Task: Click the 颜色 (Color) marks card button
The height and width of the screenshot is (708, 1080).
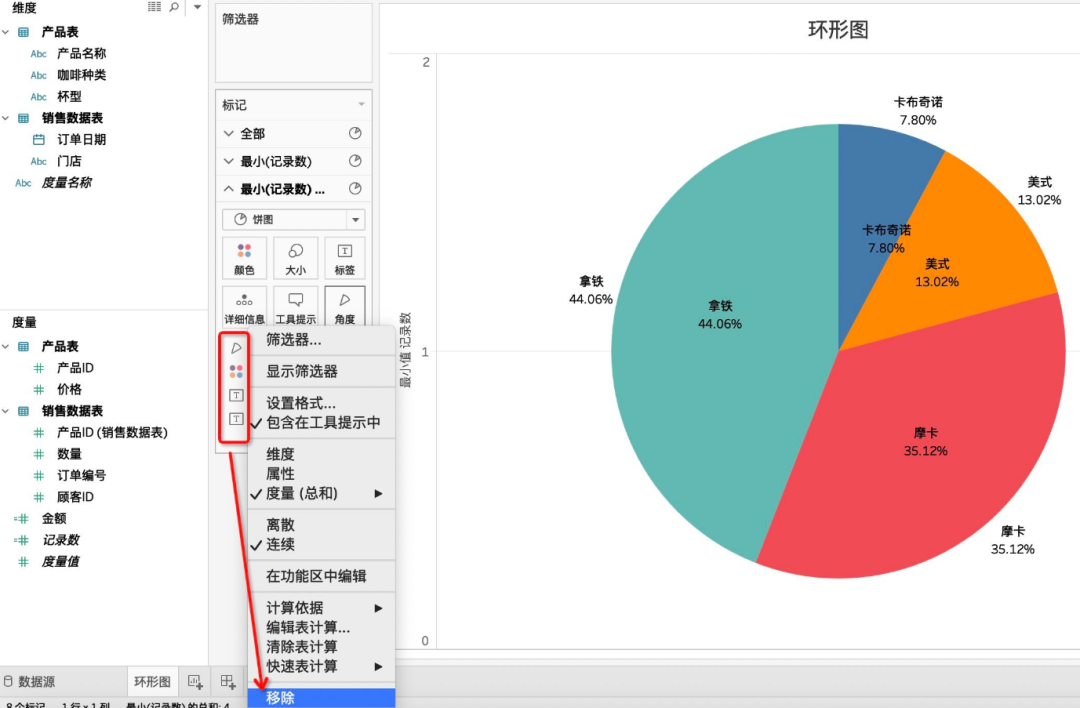Action: [x=244, y=258]
